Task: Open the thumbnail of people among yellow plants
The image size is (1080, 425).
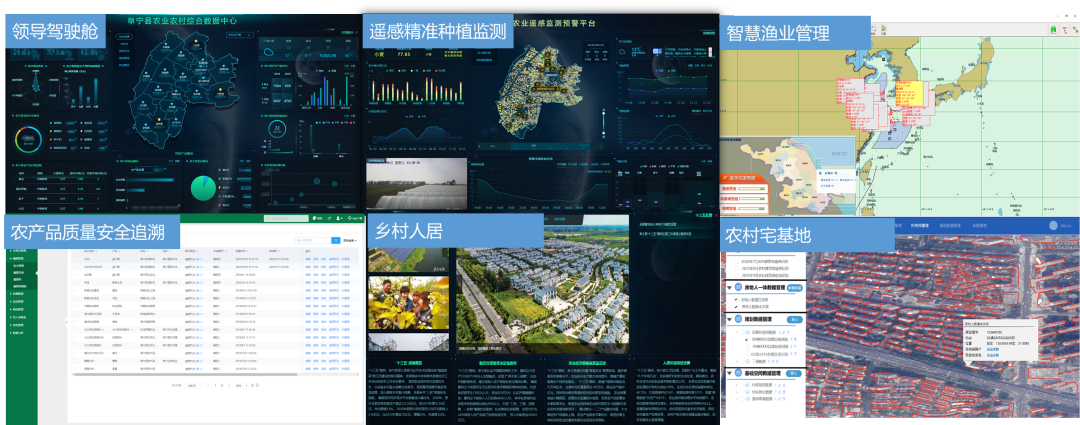Action: 408,302
